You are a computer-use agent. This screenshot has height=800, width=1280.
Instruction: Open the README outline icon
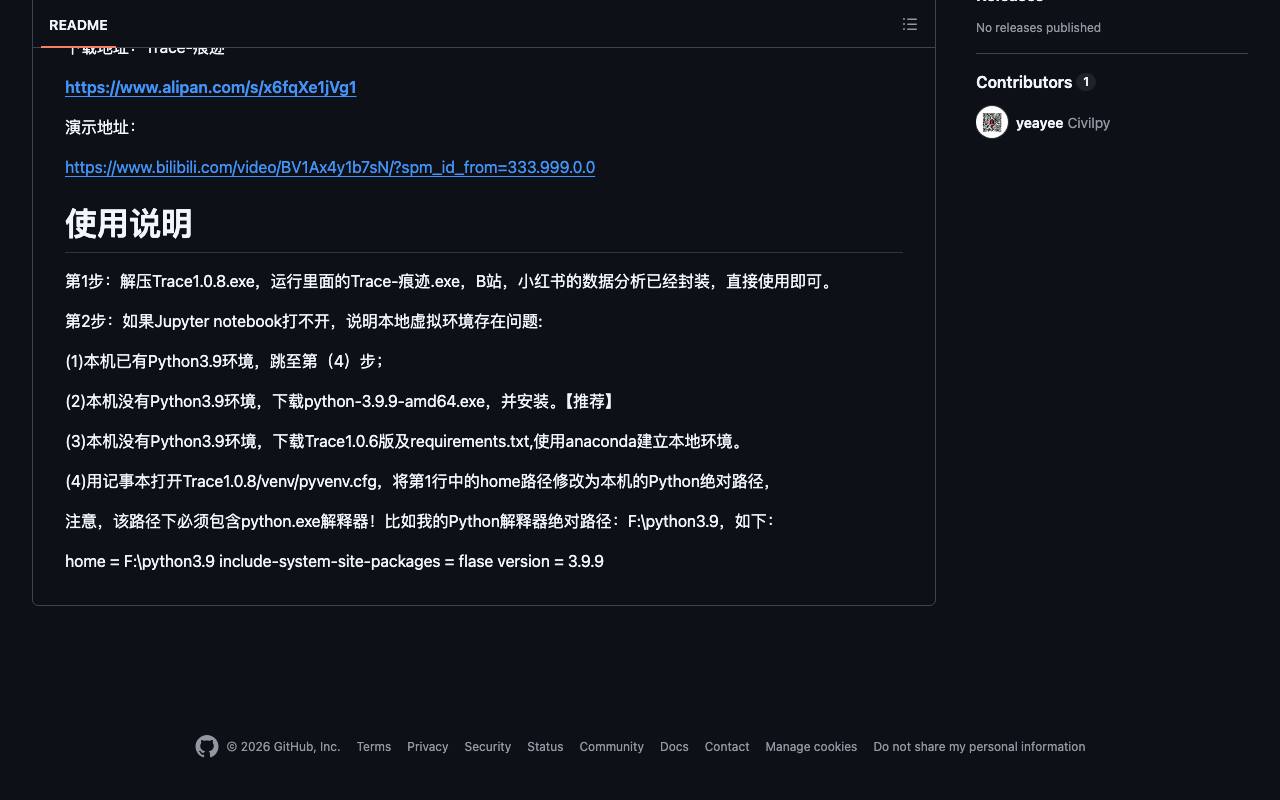coord(910,24)
